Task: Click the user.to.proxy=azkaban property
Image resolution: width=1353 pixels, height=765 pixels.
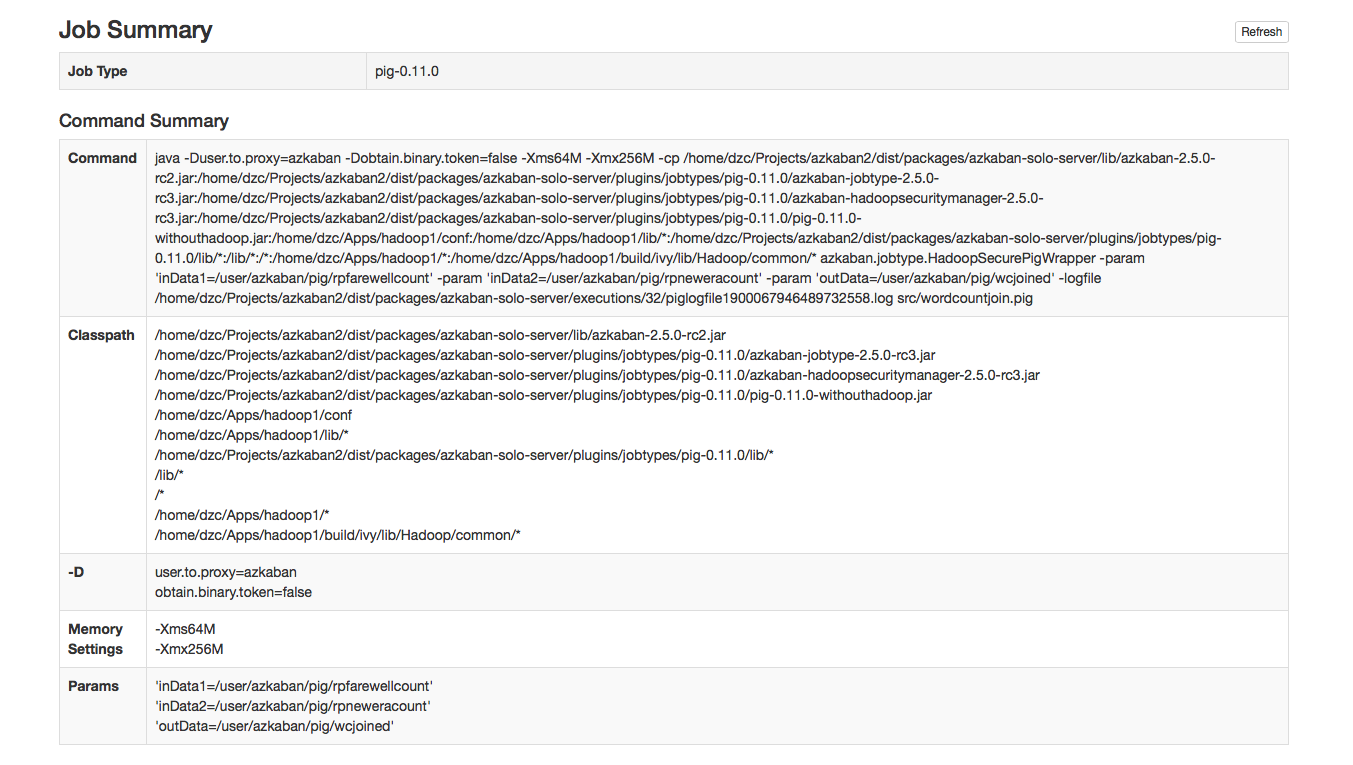Action: [226, 572]
